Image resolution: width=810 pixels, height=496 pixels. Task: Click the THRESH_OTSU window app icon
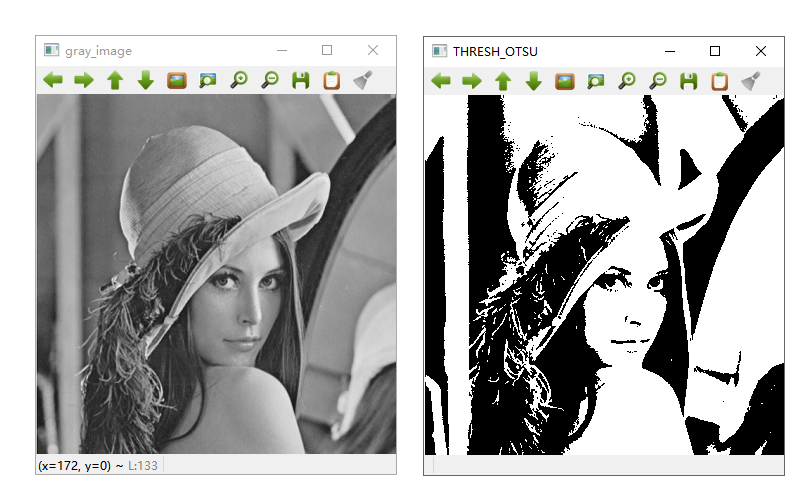(x=440, y=51)
